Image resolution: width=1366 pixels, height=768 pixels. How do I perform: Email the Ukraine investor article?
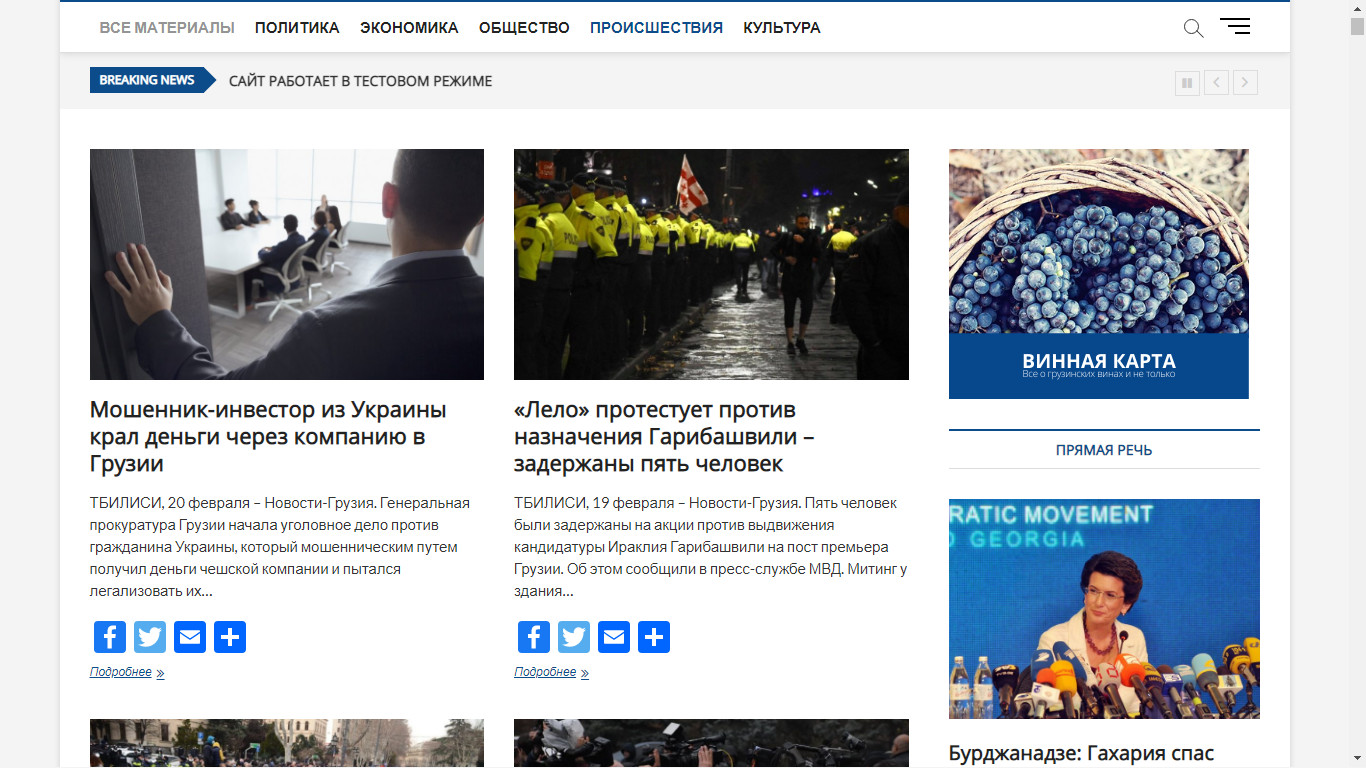point(190,637)
